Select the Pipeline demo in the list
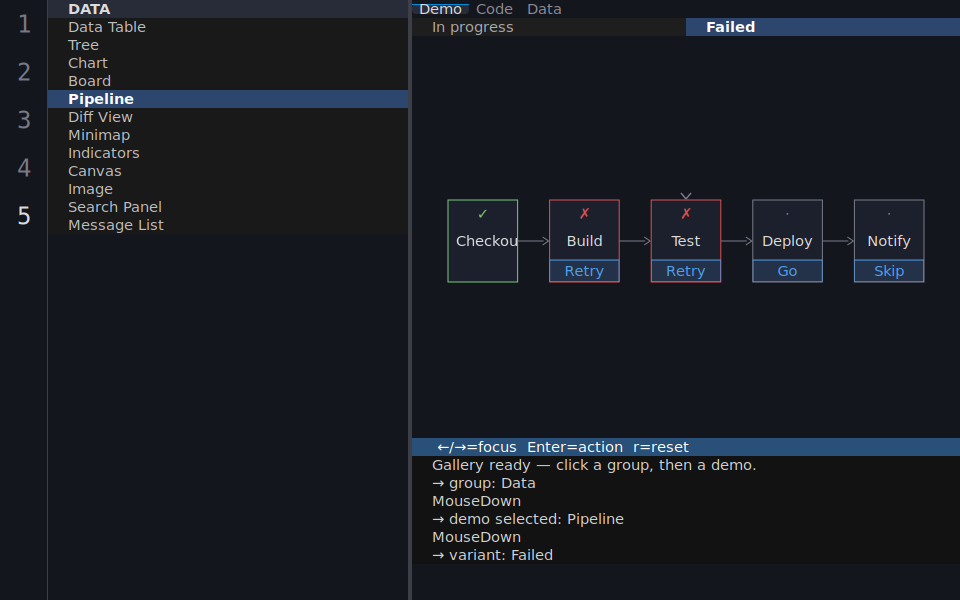The height and width of the screenshot is (600, 960). (x=228, y=99)
